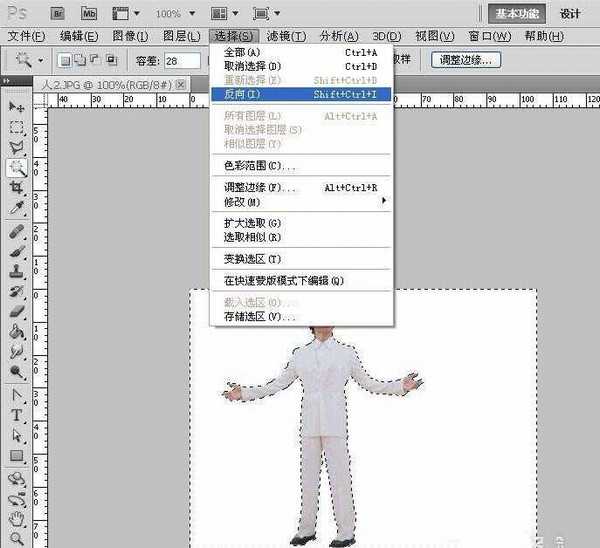Screen dimensions: 600x548
Task: Select the Hand tool
Action: pos(16,518)
